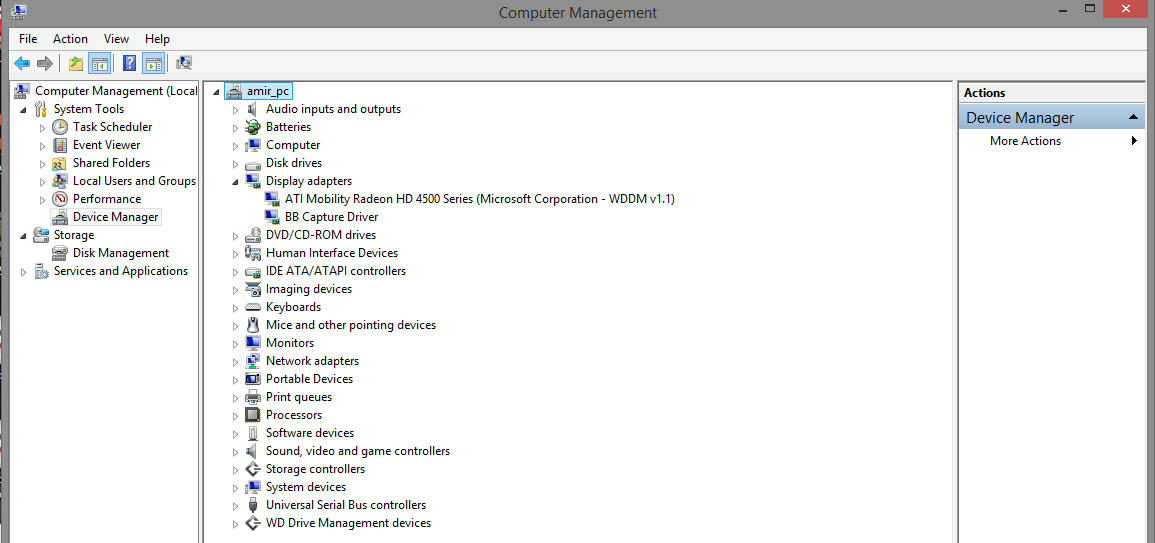Select Performance icon in tree

(x=60, y=199)
